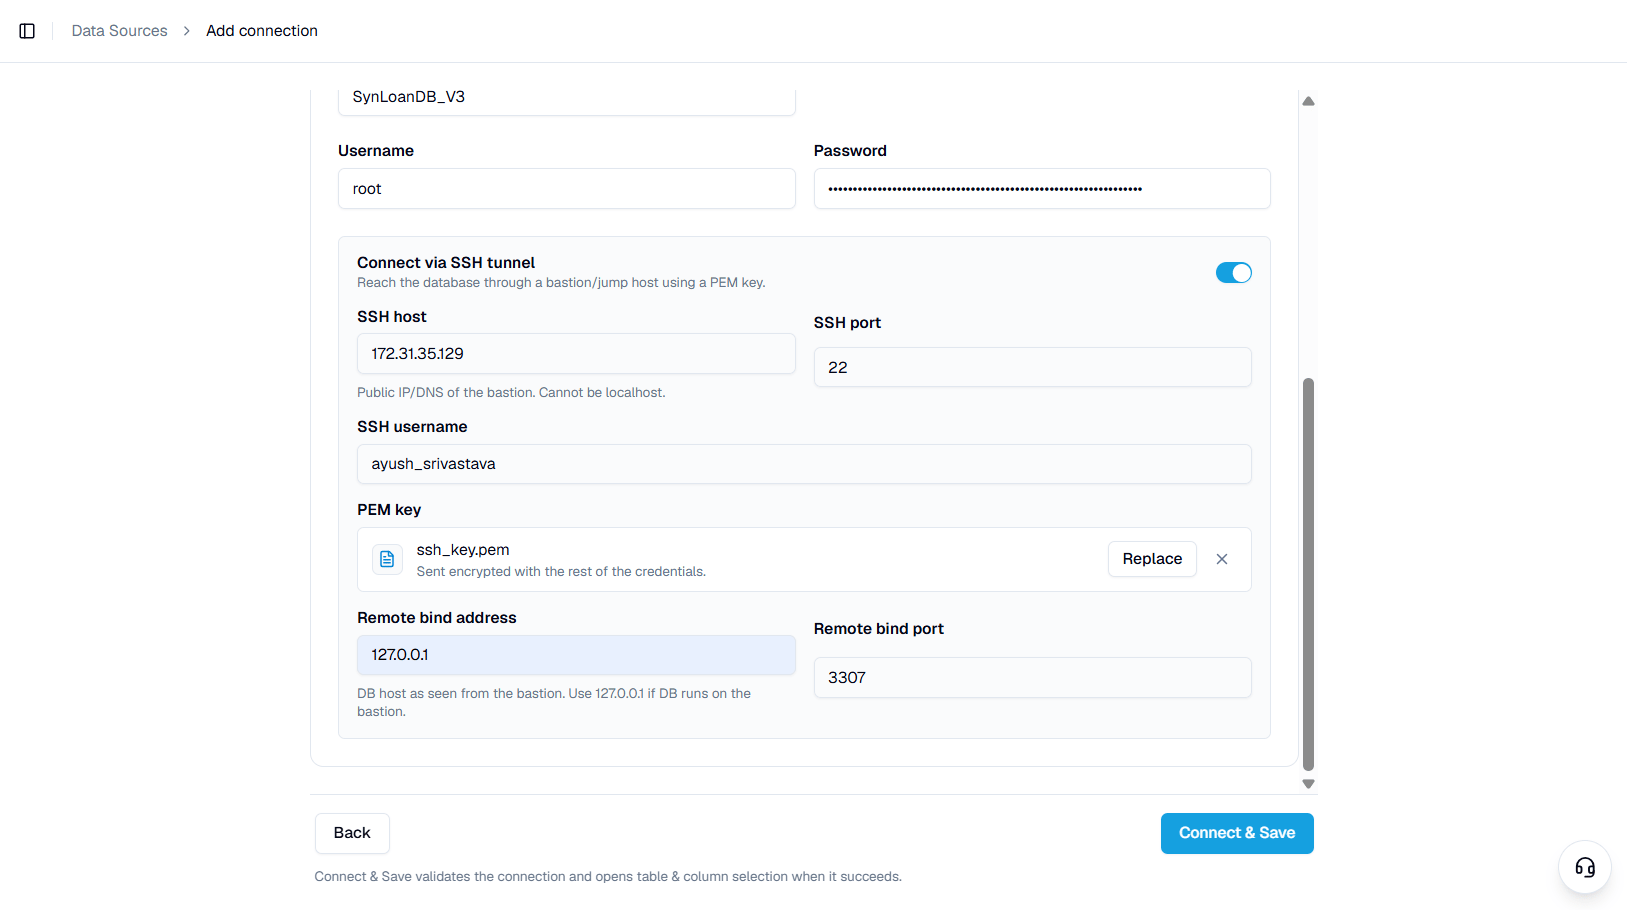This screenshot has width=1627, height=910.
Task: Edit SSH username ayush_srivastava field
Action: click(804, 464)
